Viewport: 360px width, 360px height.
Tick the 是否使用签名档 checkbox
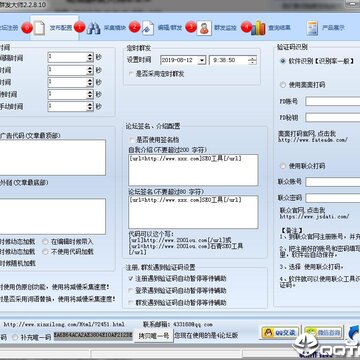point(132,140)
